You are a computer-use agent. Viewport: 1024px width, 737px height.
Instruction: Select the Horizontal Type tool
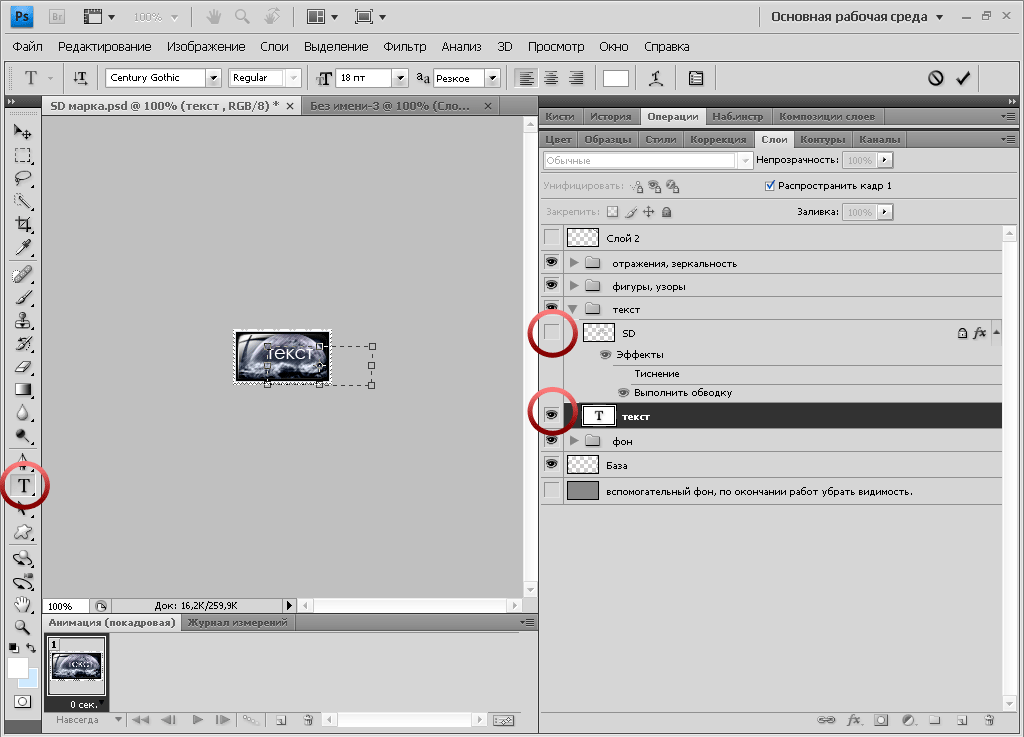pyautogui.click(x=24, y=486)
